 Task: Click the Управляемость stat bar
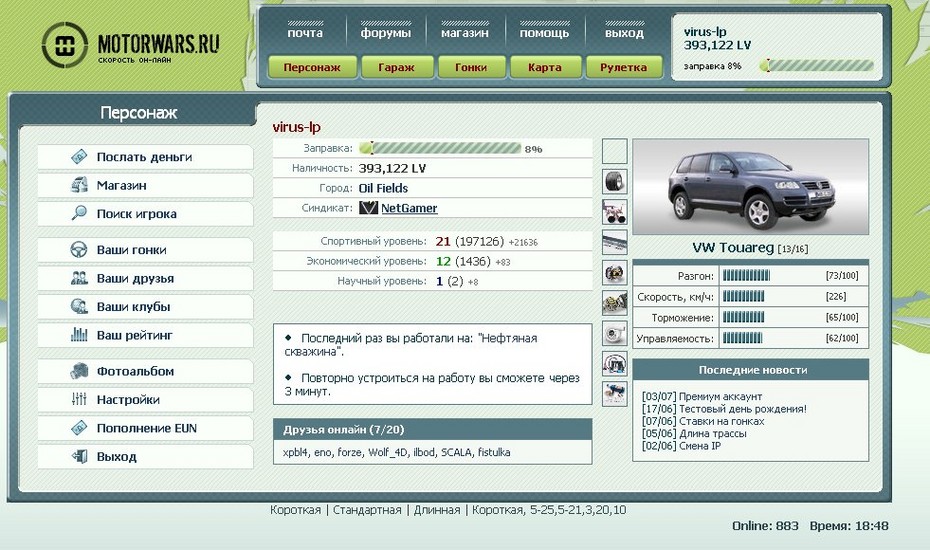point(743,338)
